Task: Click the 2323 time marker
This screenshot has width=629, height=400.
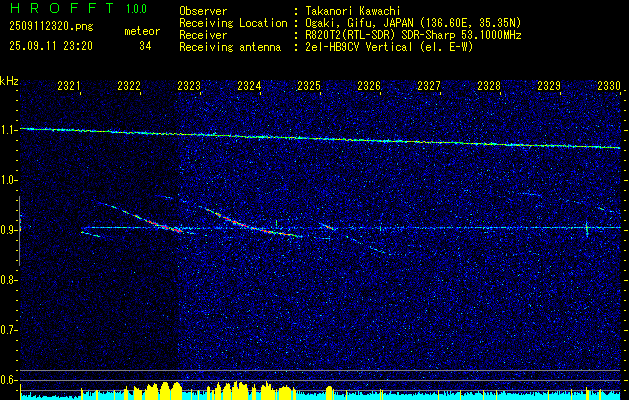Action: [189, 86]
